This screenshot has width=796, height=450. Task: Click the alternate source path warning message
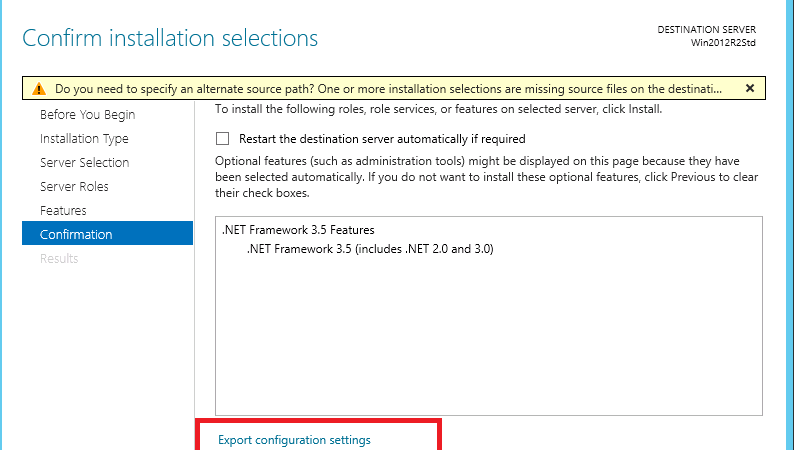388,89
